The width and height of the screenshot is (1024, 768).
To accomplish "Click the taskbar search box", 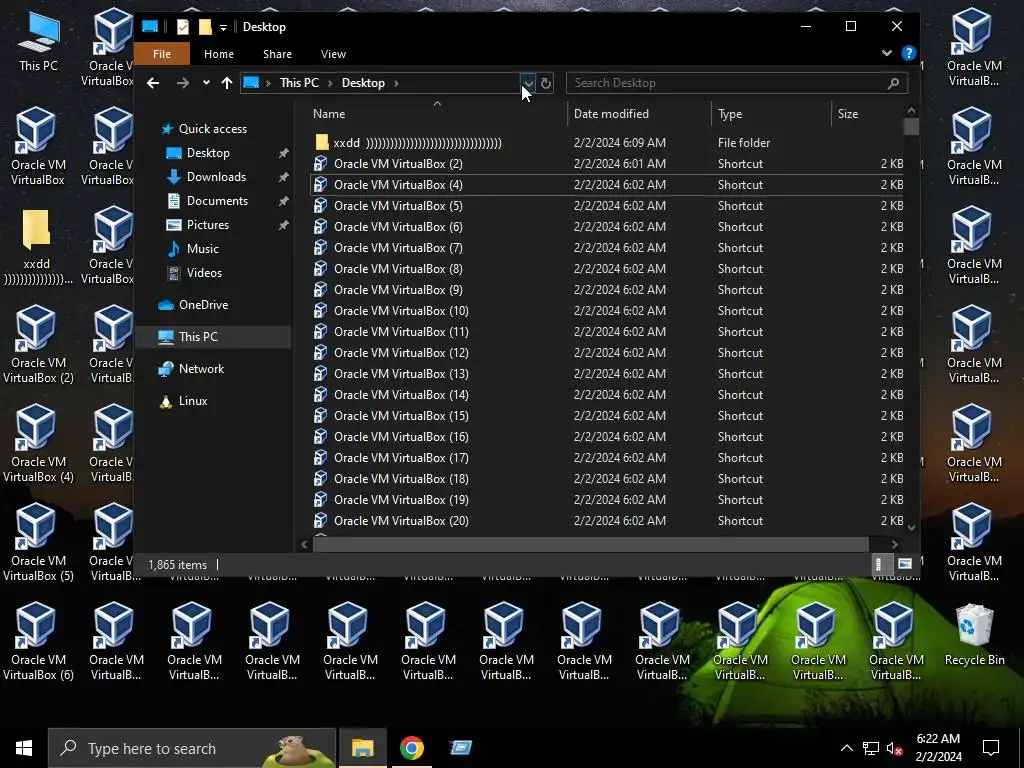I will [192, 748].
